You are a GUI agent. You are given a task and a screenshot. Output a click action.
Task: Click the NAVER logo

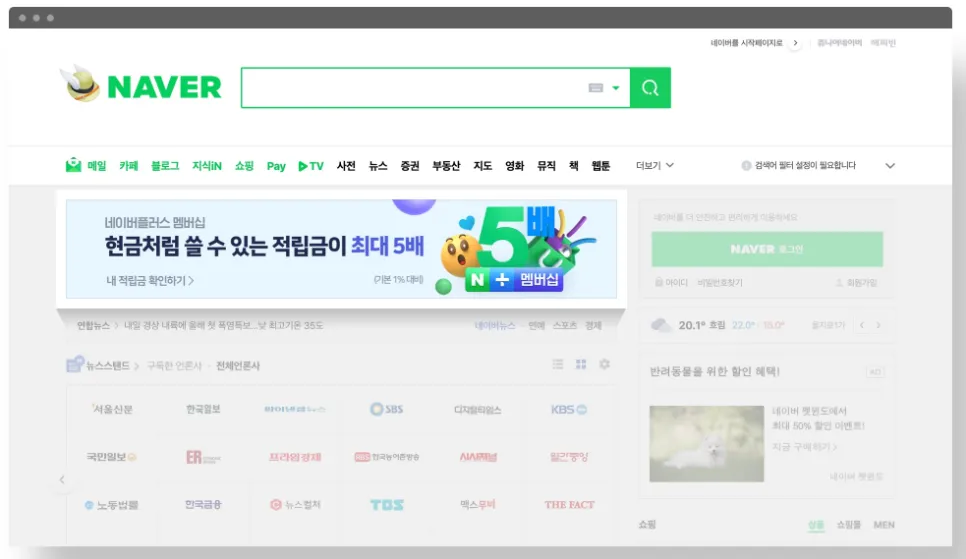(x=164, y=87)
